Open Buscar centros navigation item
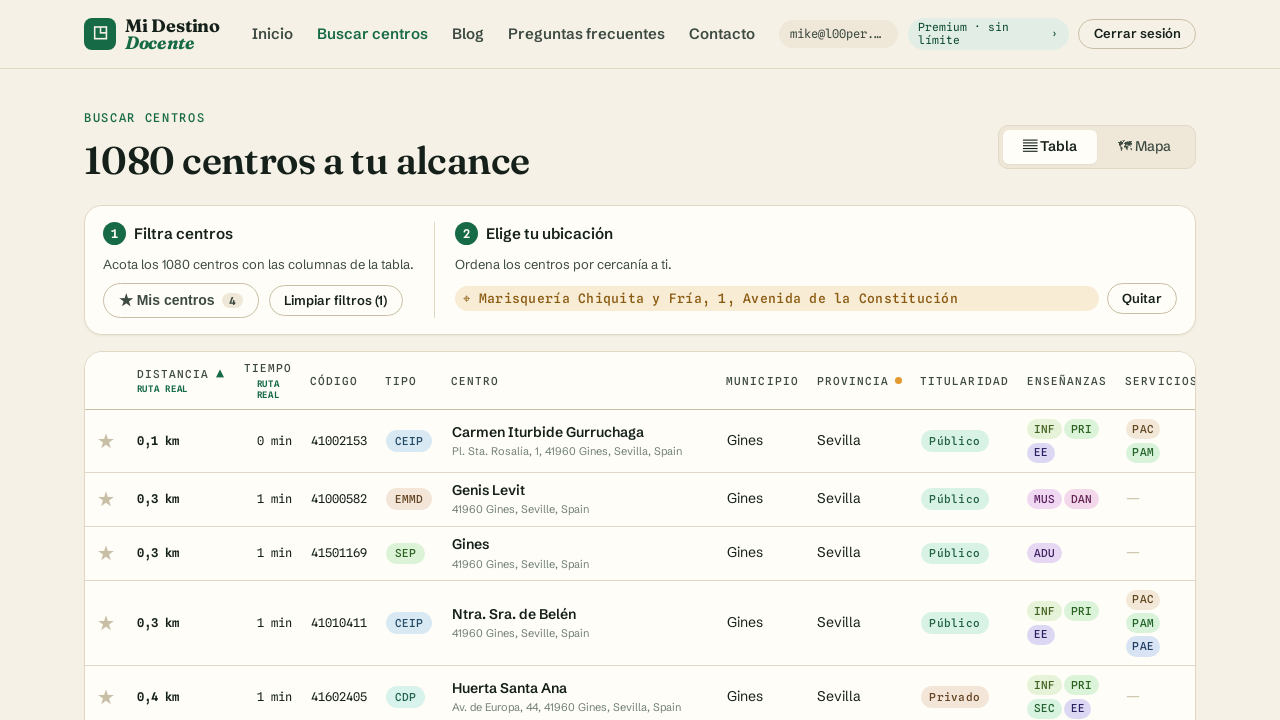Image resolution: width=1280 pixels, height=720 pixels. [x=372, y=34]
